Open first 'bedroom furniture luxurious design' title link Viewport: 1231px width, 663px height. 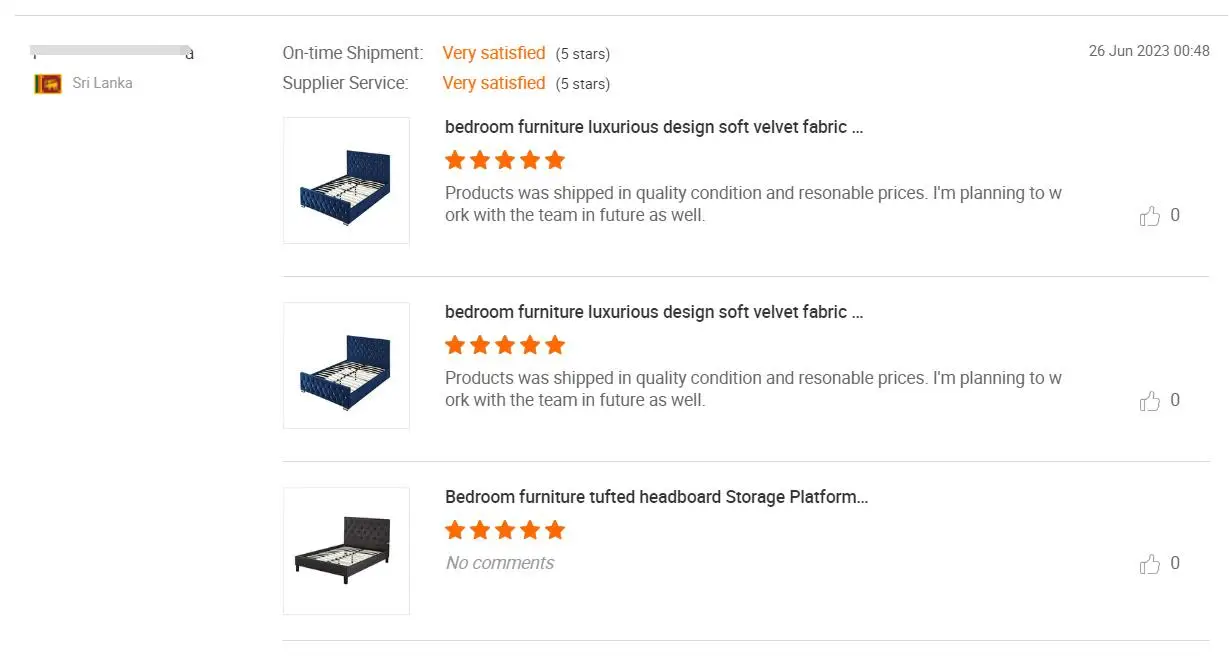654,127
